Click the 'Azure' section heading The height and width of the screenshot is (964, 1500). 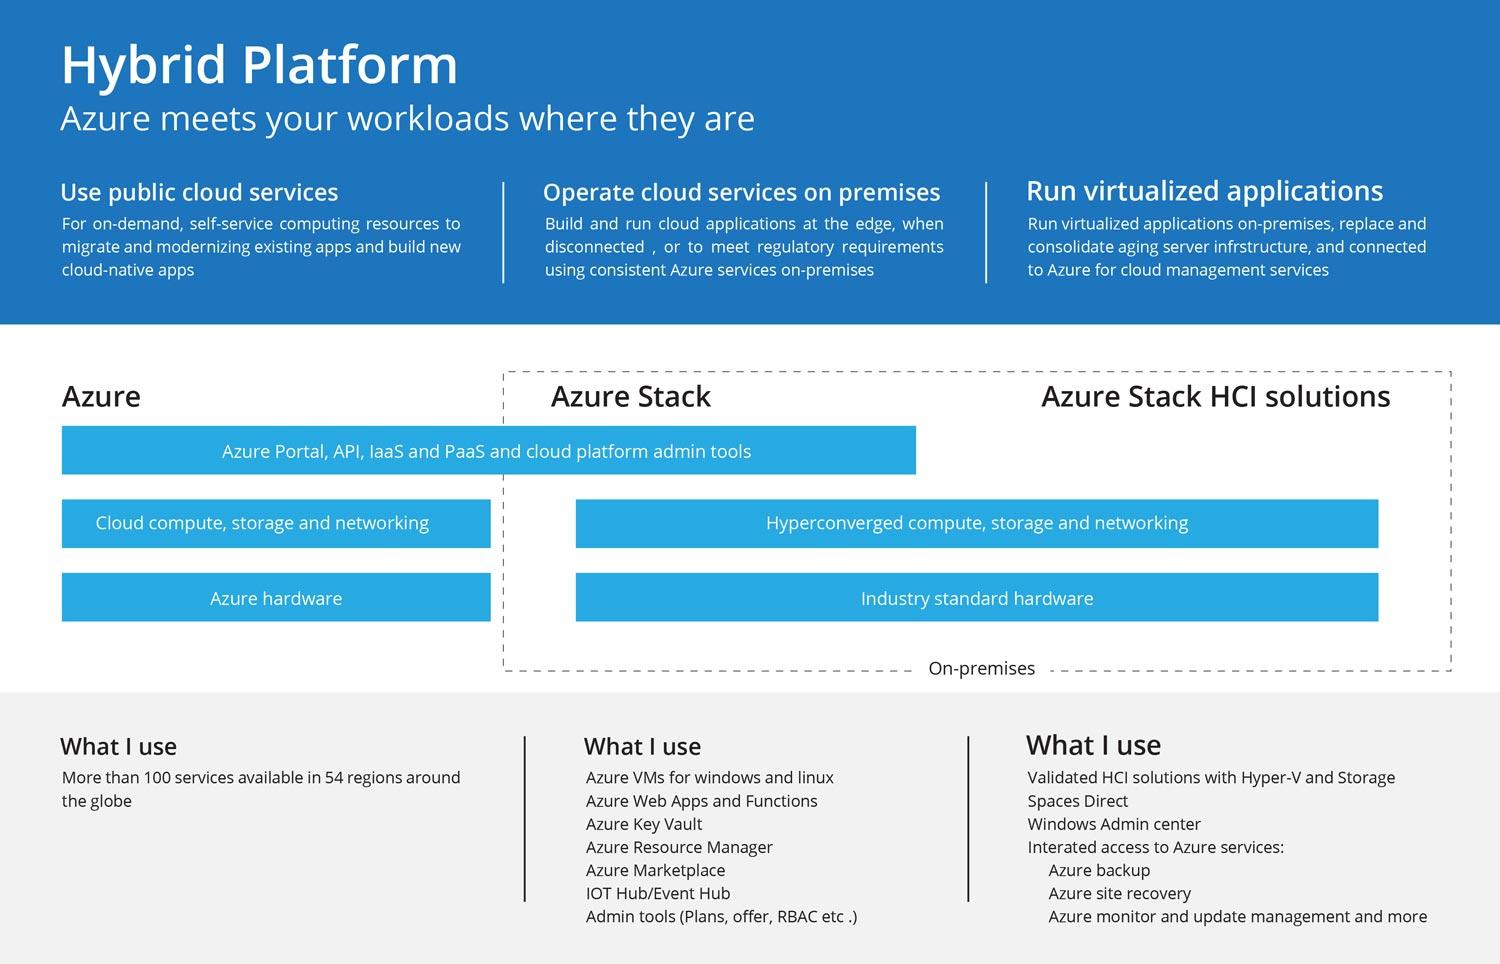(x=101, y=397)
